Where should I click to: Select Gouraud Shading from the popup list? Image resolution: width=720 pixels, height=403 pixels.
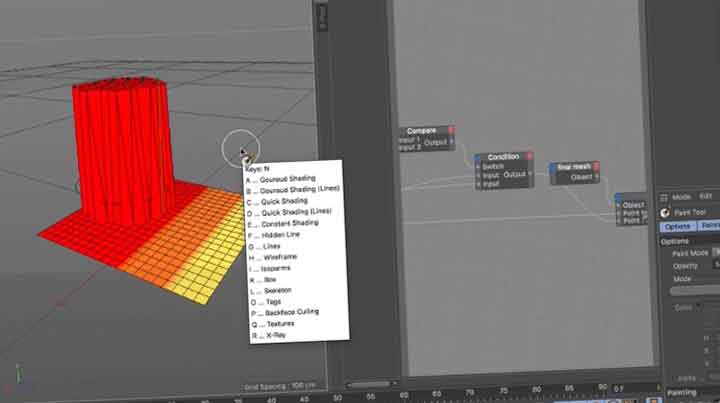(287, 179)
